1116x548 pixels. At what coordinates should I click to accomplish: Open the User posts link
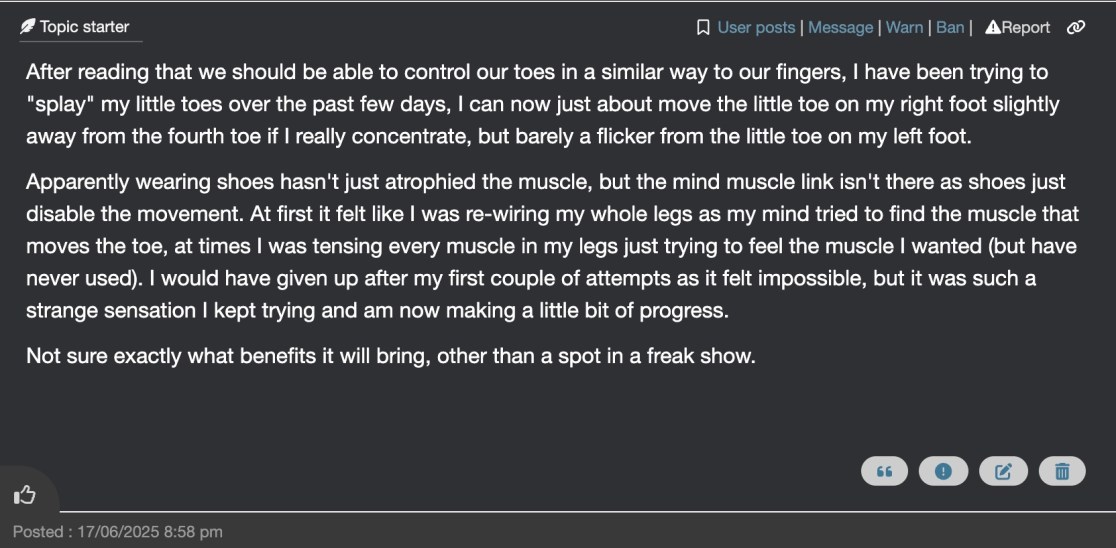tap(756, 28)
